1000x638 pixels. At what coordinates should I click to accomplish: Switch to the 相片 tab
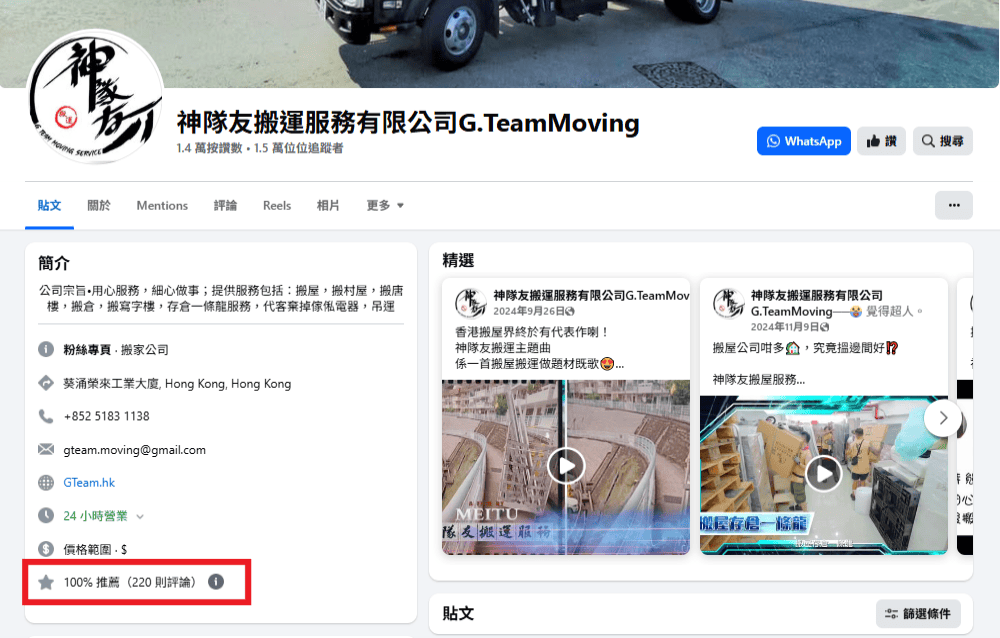[x=328, y=205]
